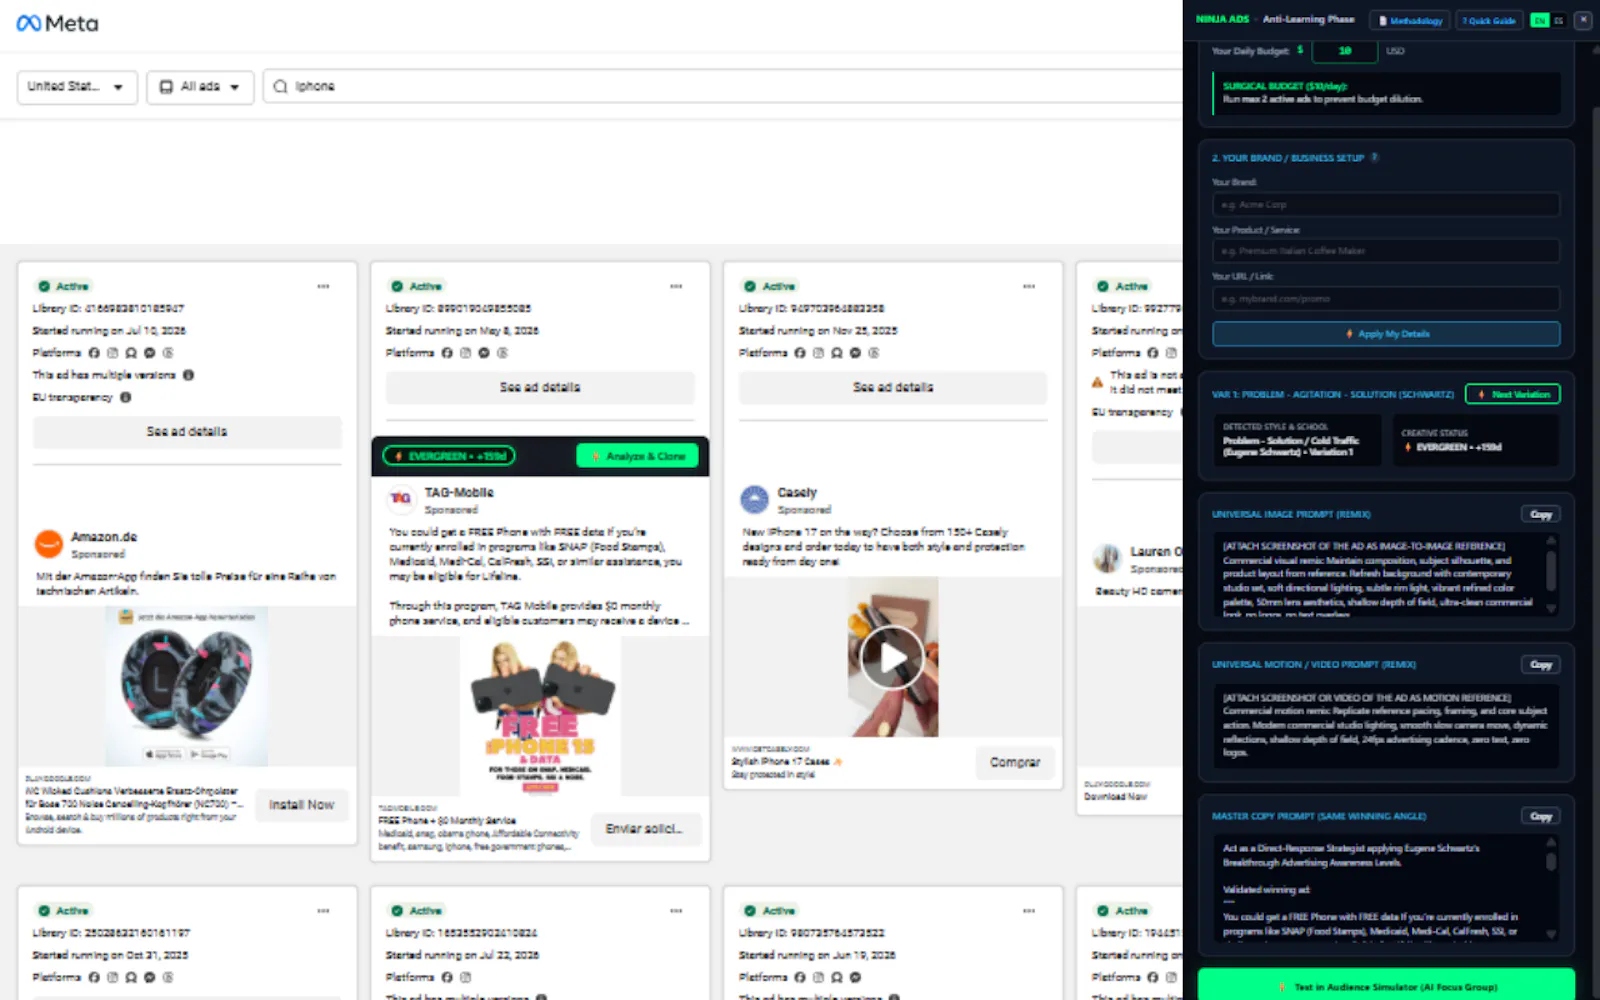The height and width of the screenshot is (1000, 1600).
Task: Open three-dot menu on Casely ad card
Action: [1029, 286]
